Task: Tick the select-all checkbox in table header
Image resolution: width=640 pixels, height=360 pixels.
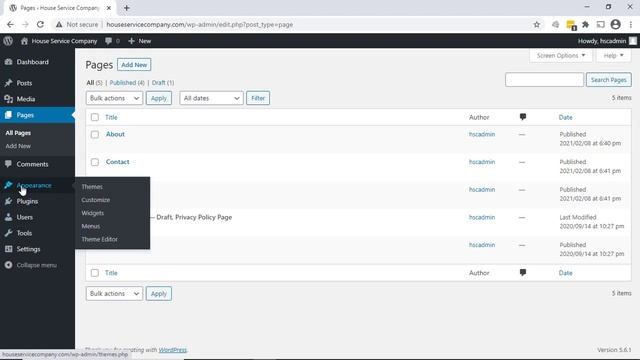Action: pyautogui.click(x=95, y=117)
